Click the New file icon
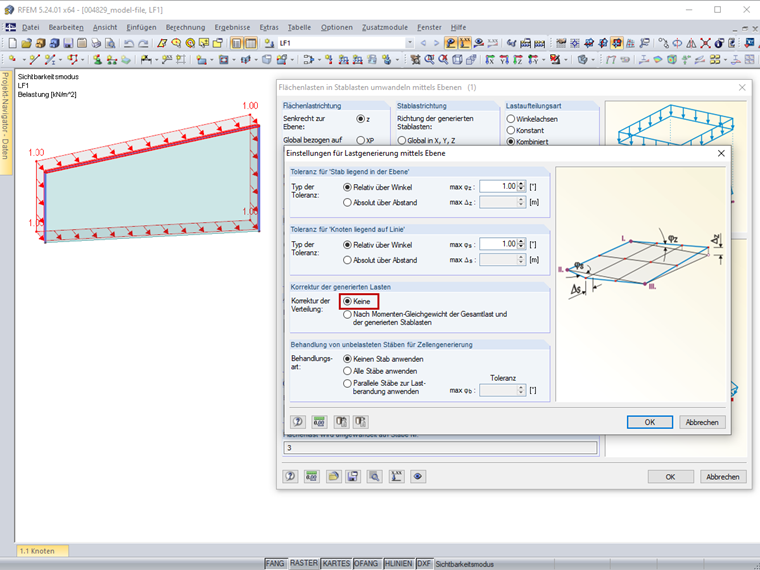760x570 pixels. 12,43
